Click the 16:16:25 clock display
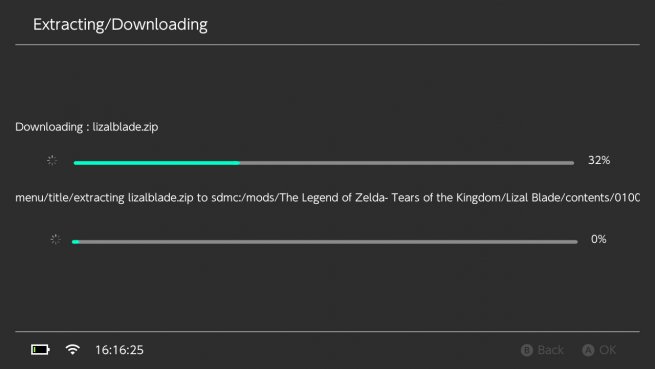This screenshot has width=655, height=369. click(x=119, y=350)
